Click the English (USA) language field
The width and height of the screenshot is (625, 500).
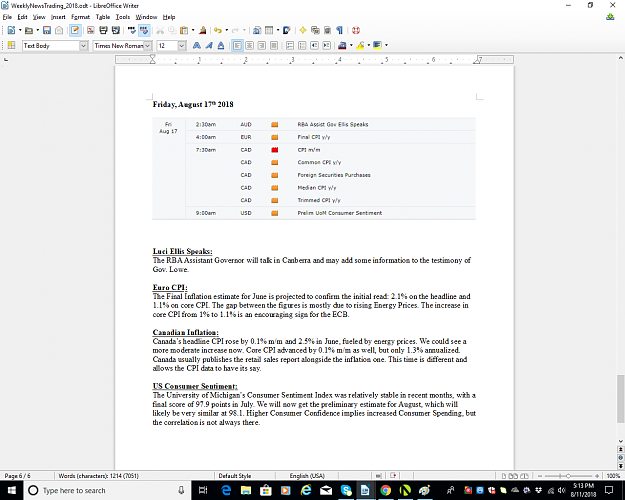click(x=307, y=476)
